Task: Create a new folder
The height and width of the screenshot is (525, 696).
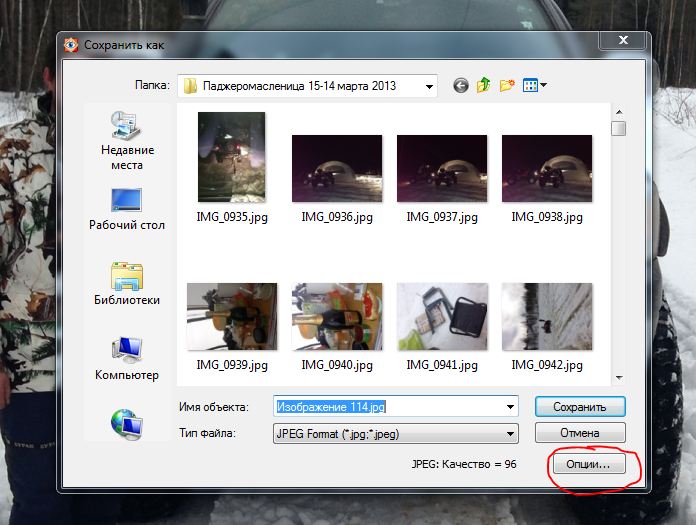Action: [507, 86]
